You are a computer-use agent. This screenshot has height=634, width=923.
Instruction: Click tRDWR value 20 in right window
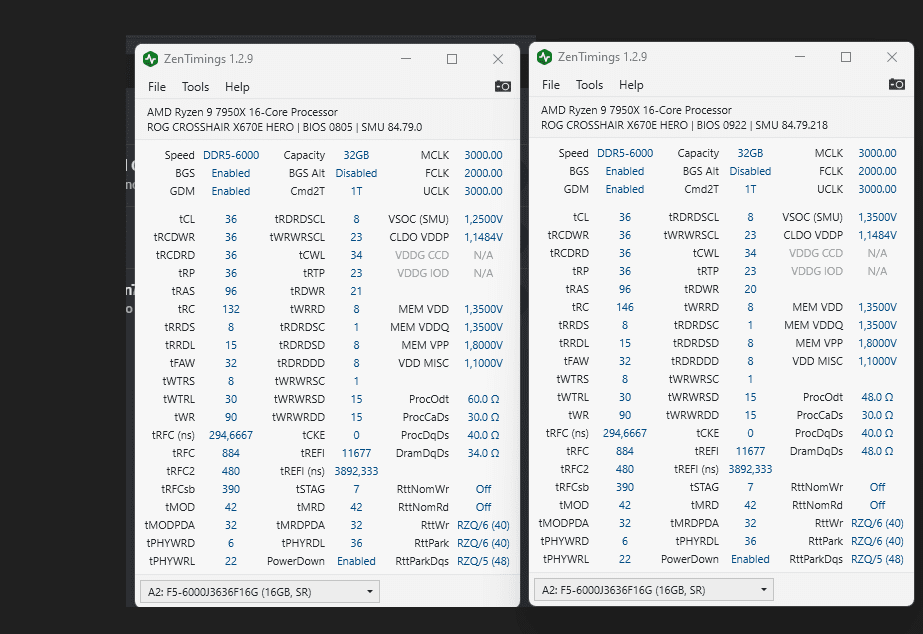point(750,290)
